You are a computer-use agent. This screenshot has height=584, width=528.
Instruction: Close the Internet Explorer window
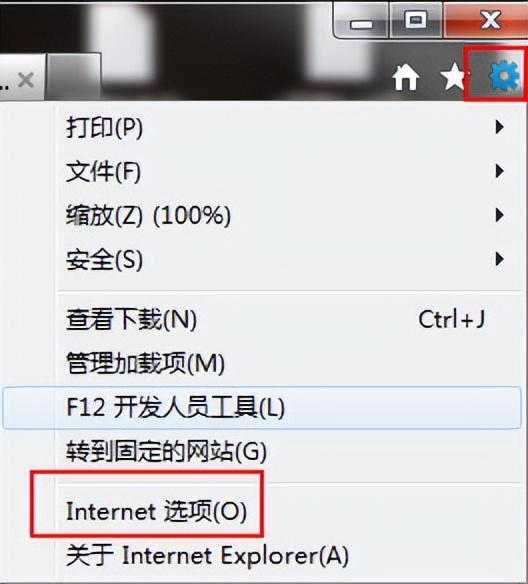click(490, 19)
